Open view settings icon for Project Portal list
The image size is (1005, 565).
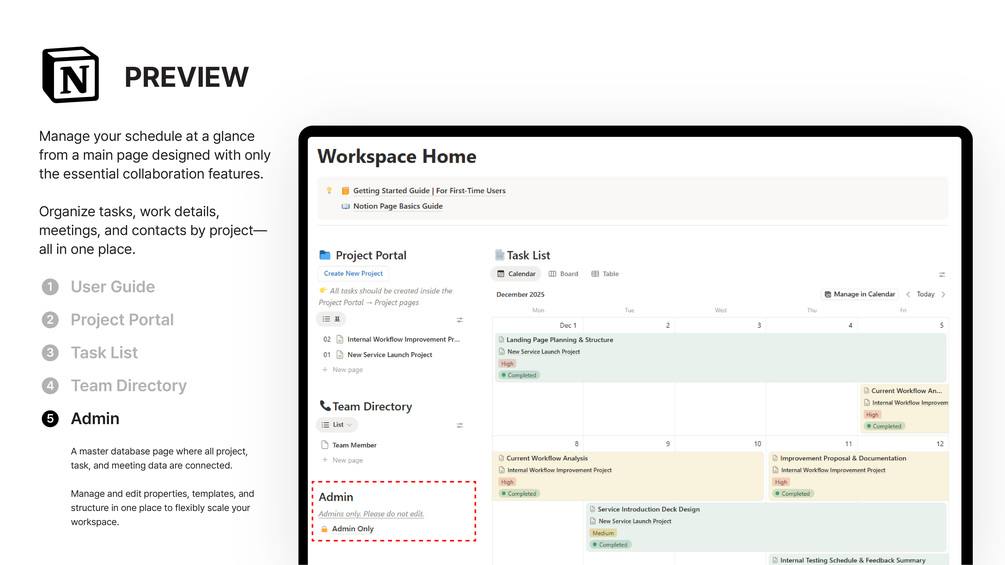[x=460, y=320]
